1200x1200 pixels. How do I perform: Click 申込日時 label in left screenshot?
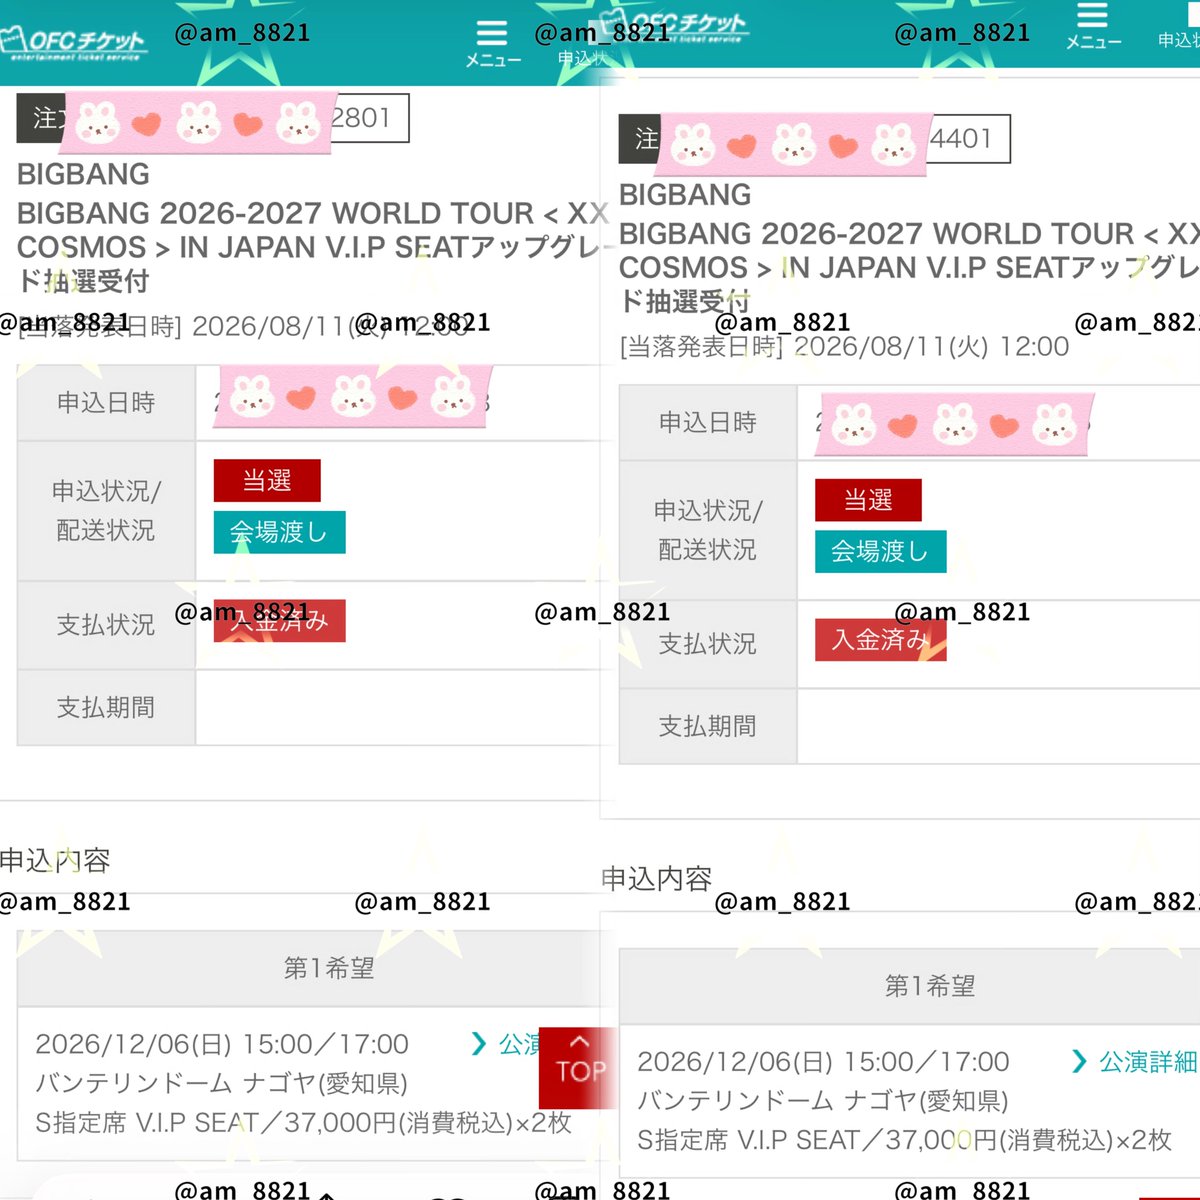(106, 403)
